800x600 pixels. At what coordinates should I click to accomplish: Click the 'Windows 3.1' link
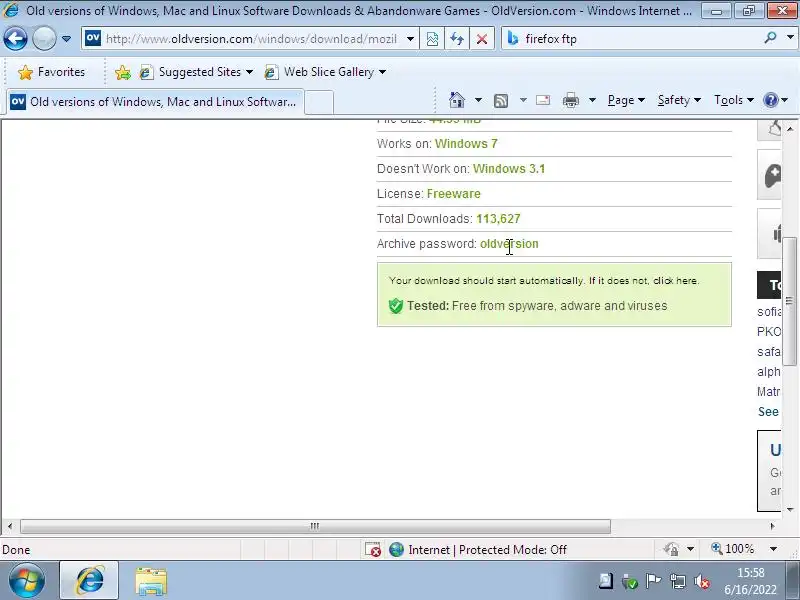click(509, 169)
